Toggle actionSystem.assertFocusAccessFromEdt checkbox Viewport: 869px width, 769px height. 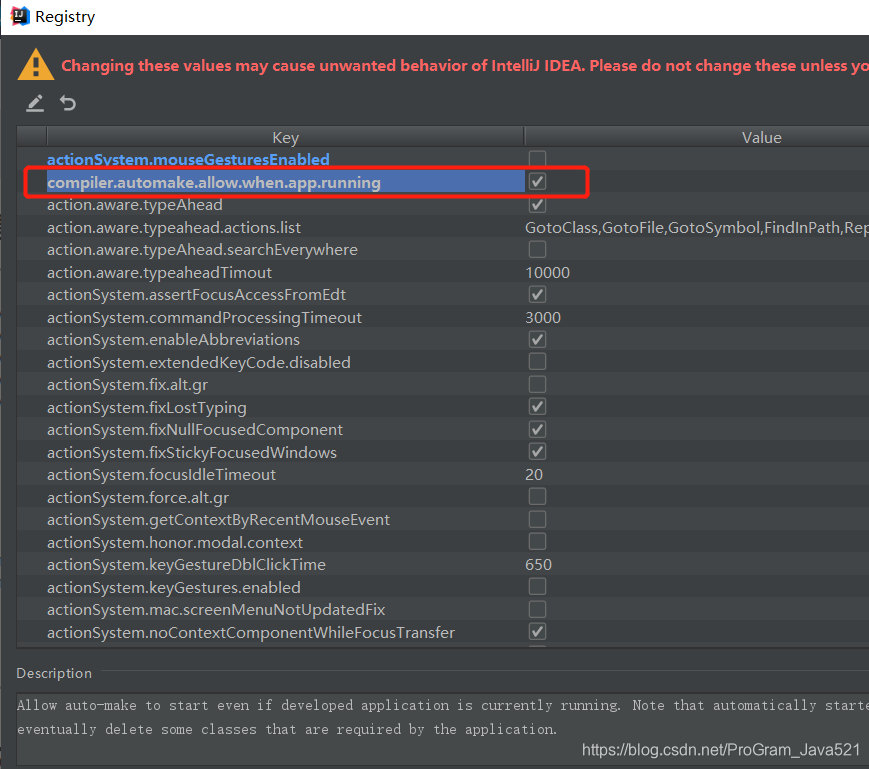537,294
